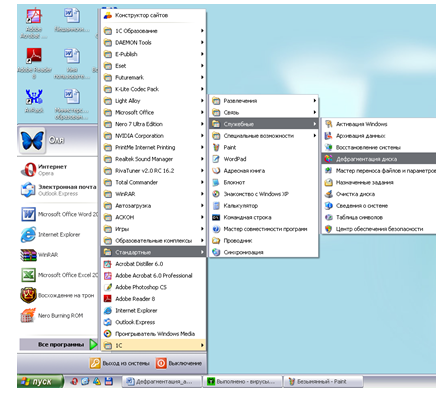The height and width of the screenshot is (393, 440).
Task: Open Acrobat Distiller 6.0 from programs list
Action: [x=153, y=264]
